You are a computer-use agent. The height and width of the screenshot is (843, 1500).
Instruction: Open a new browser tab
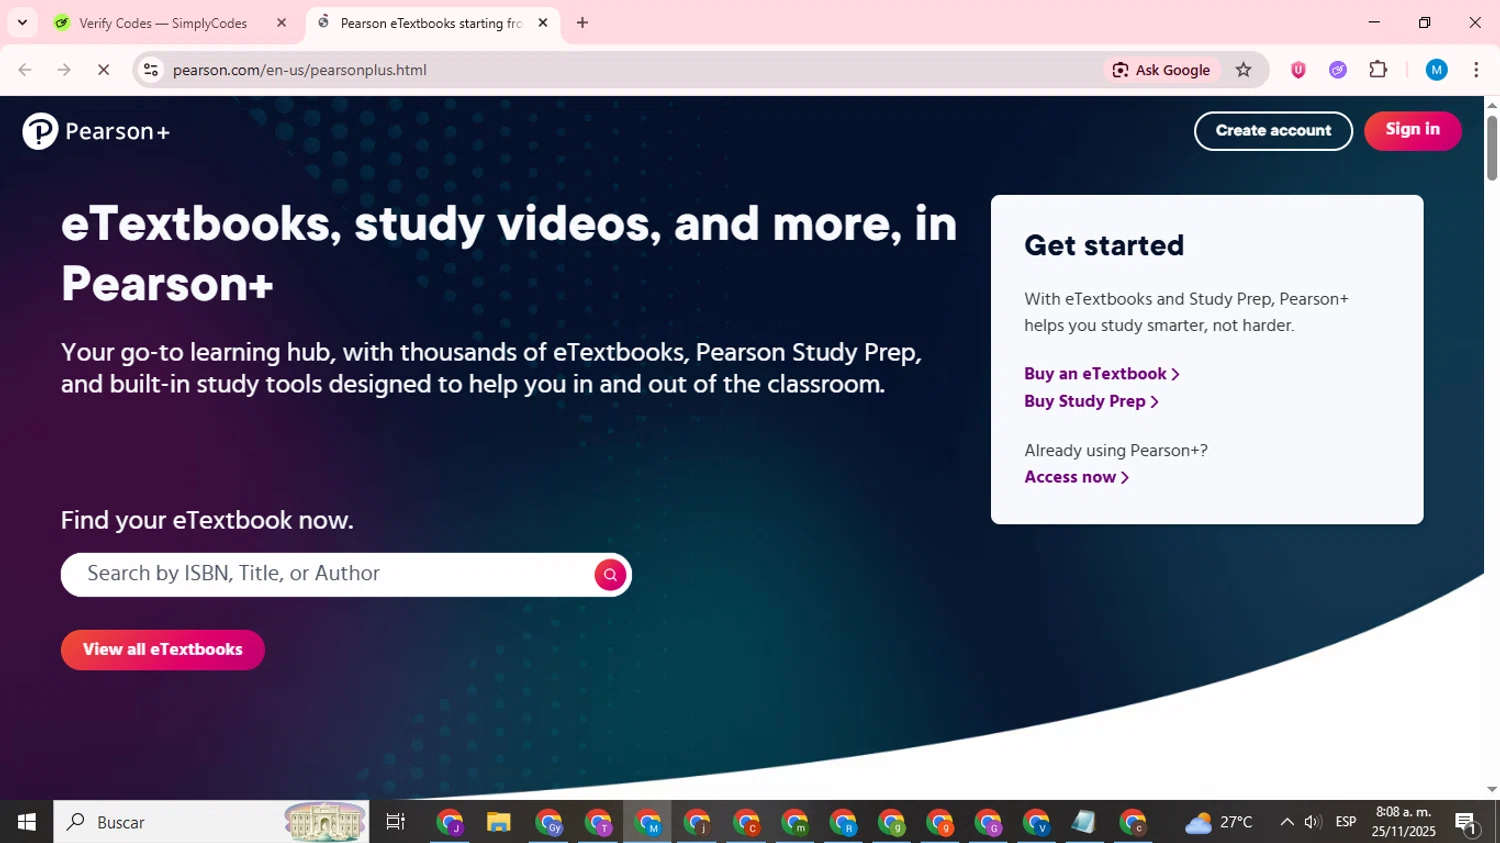pos(582,23)
